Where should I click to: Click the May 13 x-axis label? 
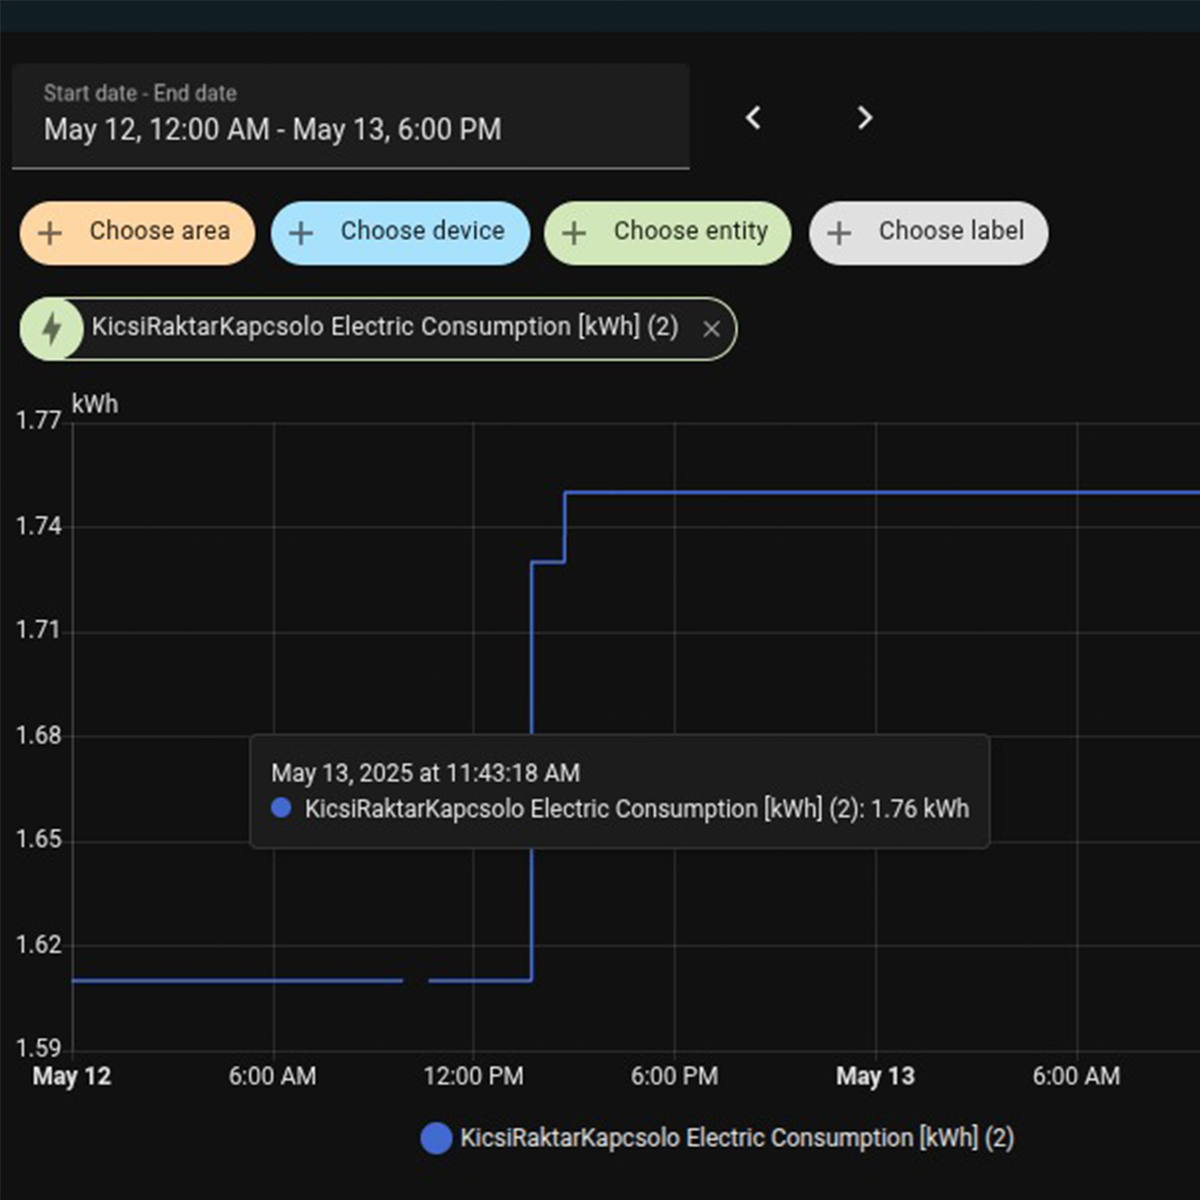875,1077
